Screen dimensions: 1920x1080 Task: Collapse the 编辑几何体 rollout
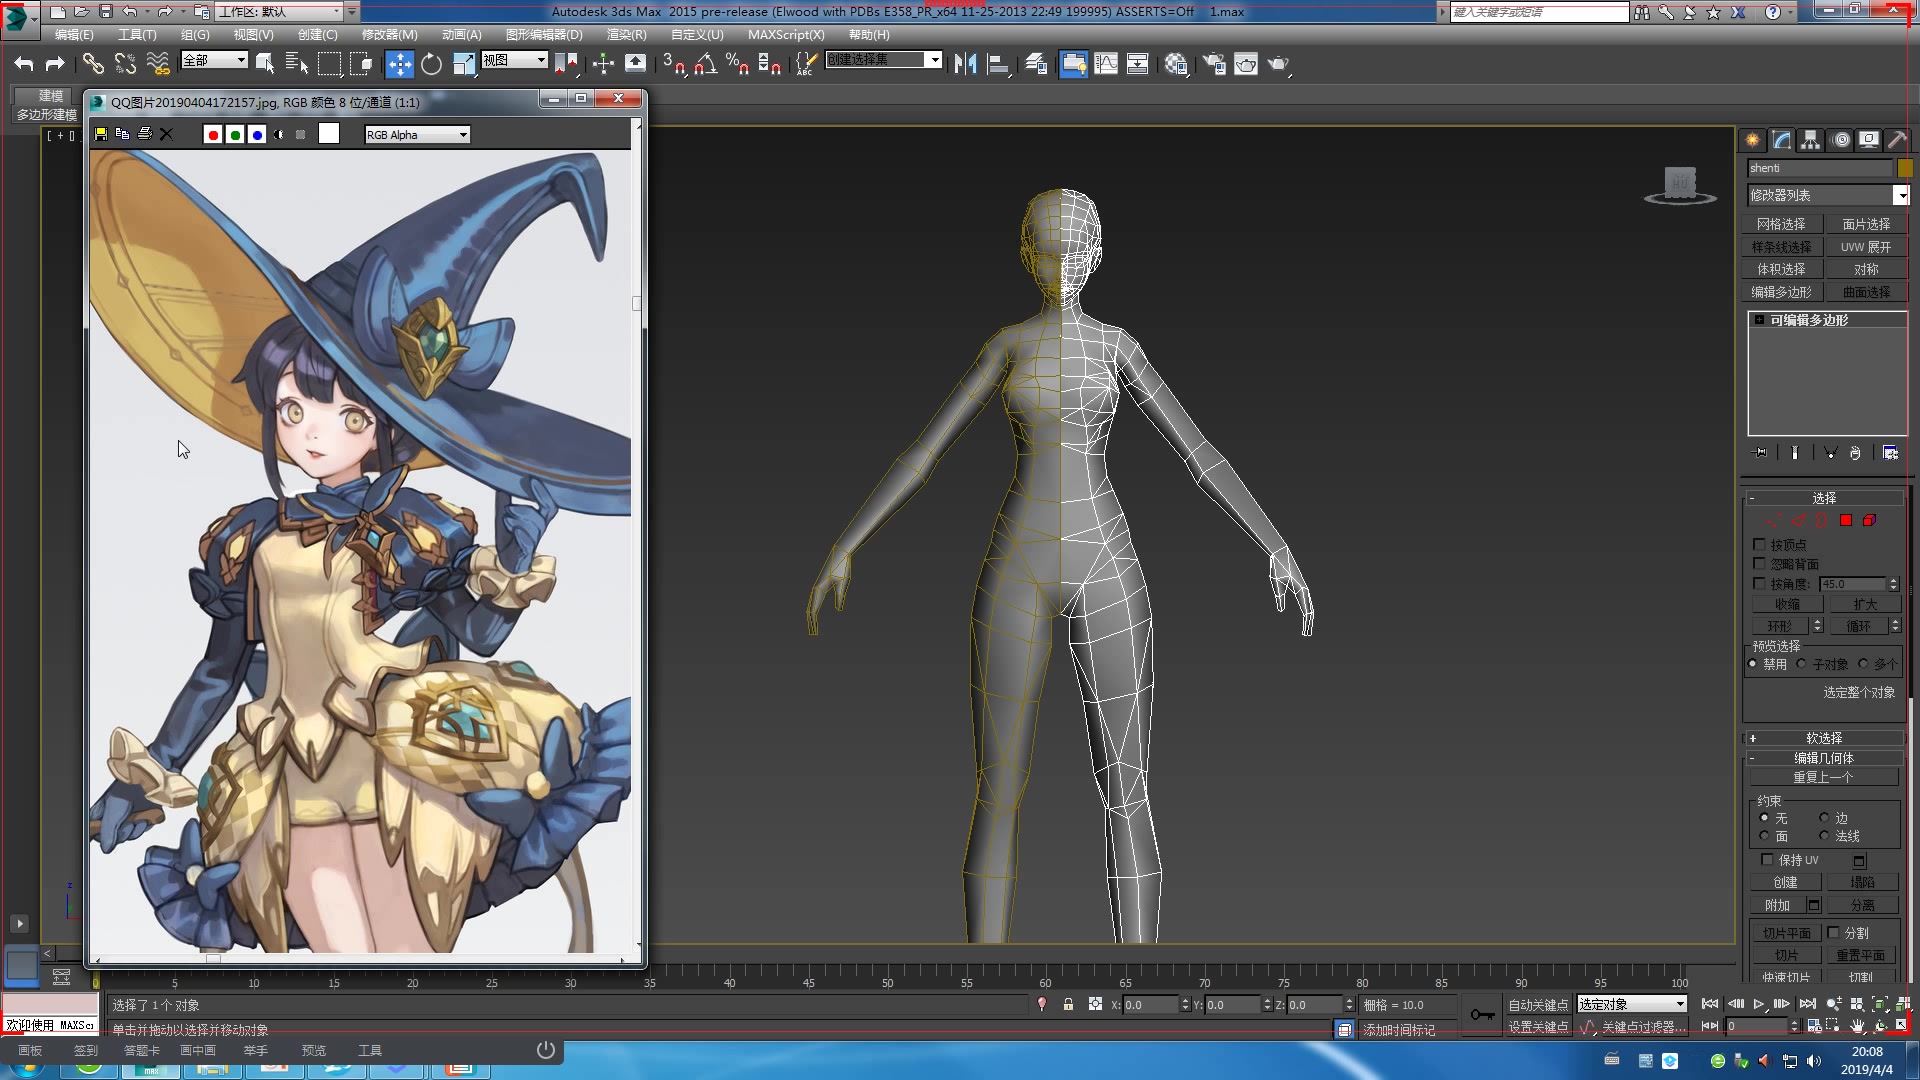(1824, 758)
